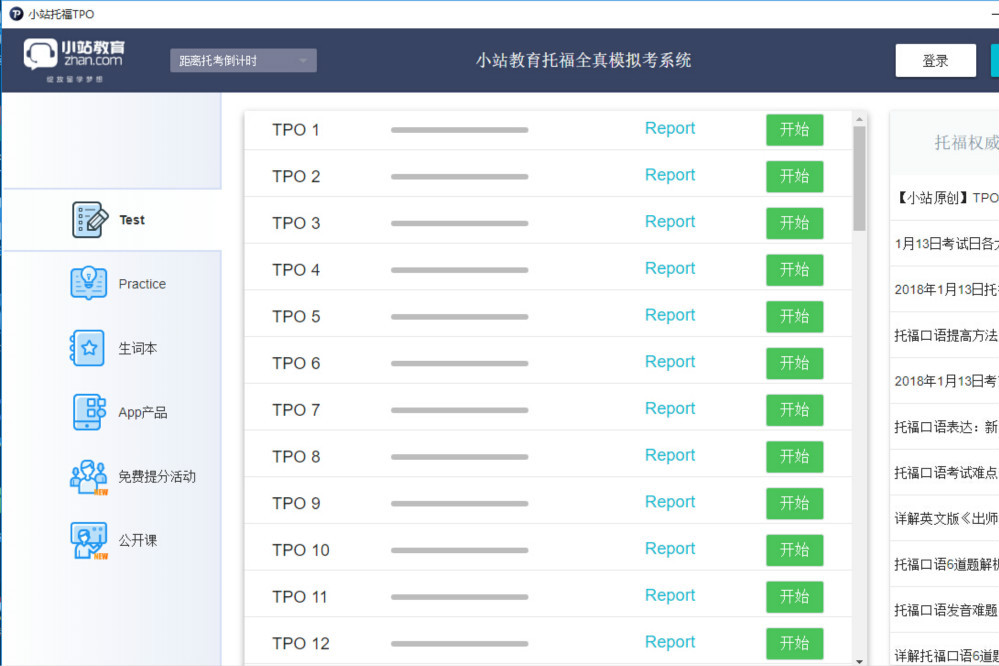Open the 详解英文版《出师 news item
This screenshot has width=999, height=666.
click(x=947, y=519)
